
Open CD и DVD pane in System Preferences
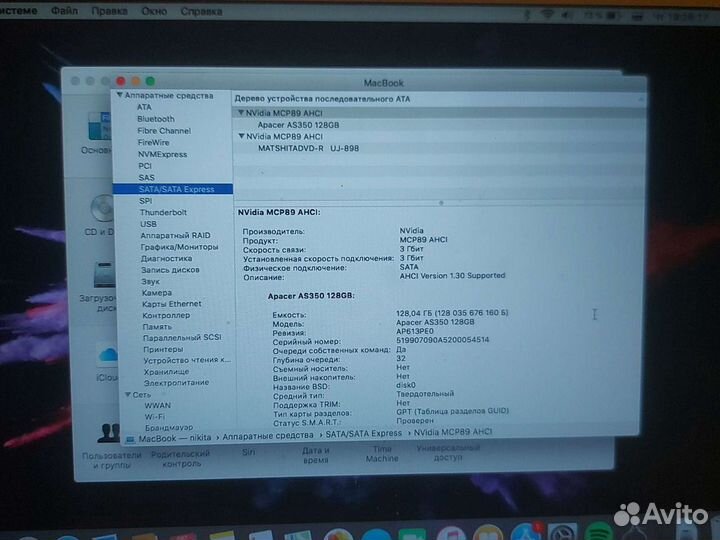coord(100,215)
